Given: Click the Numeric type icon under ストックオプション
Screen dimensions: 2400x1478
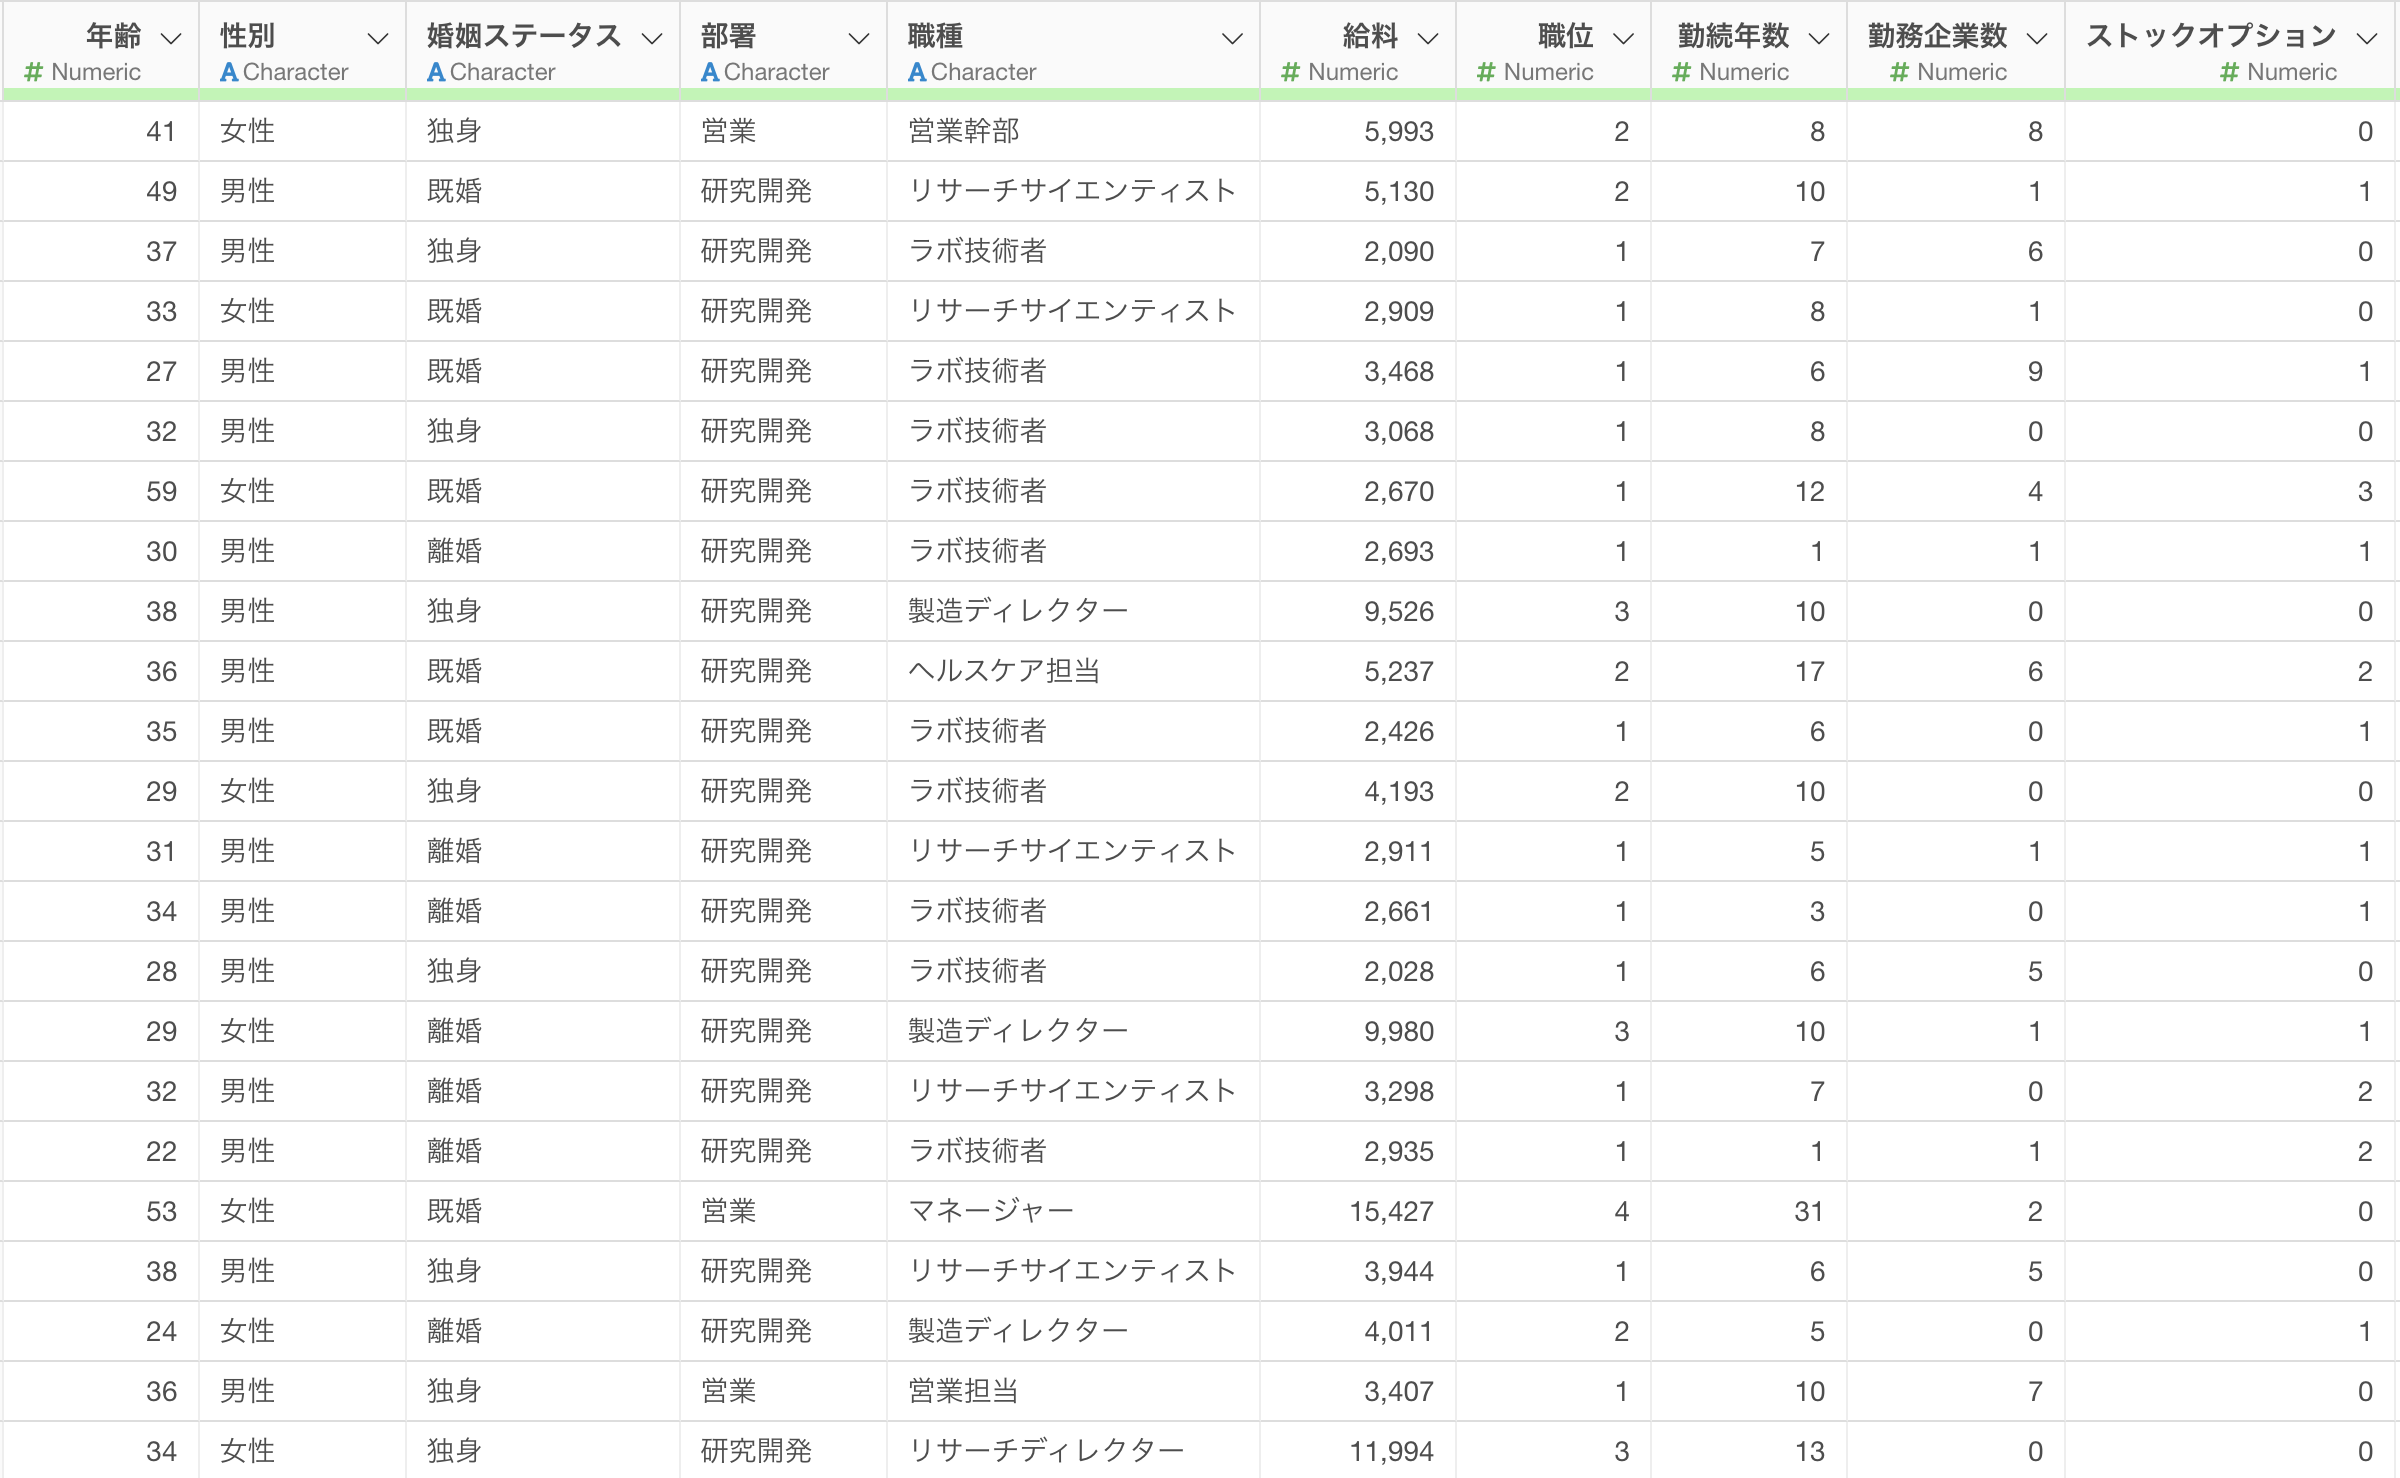Looking at the screenshot, I should tap(2230, 72).
